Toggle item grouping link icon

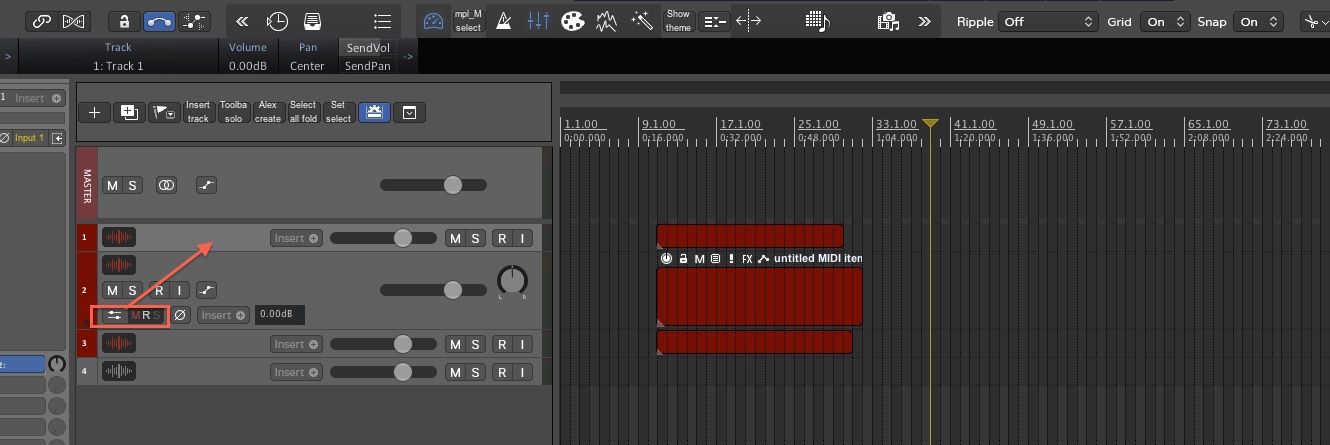click(x=39, y=21)
